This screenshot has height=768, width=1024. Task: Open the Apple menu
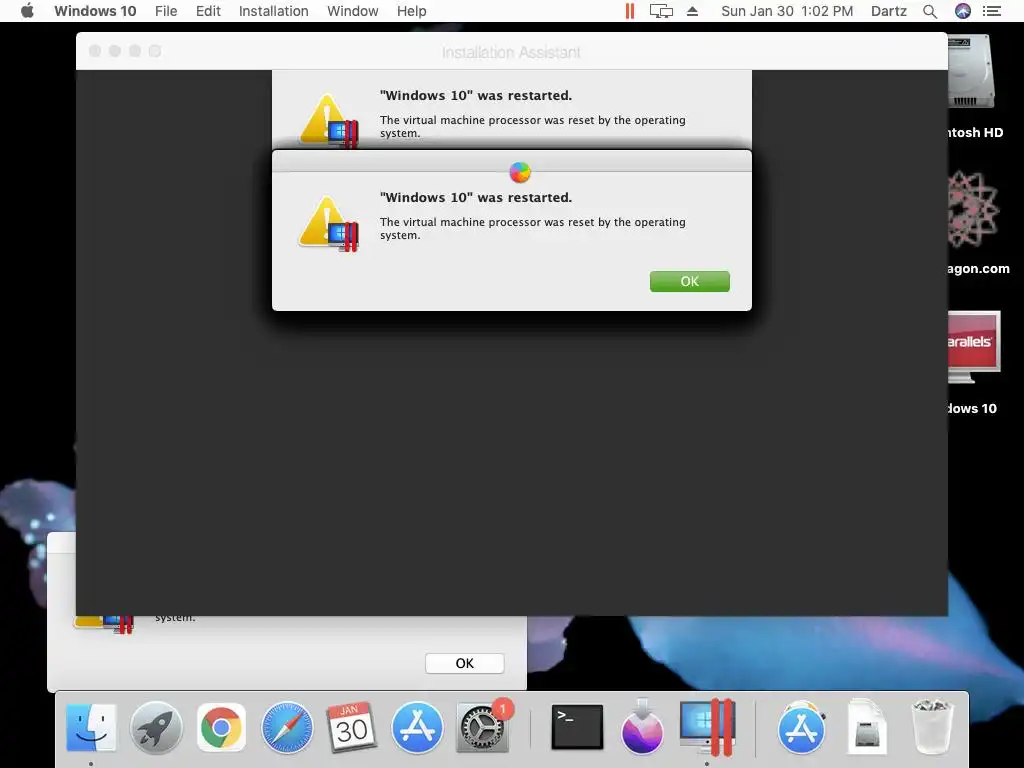click(27, 11)
